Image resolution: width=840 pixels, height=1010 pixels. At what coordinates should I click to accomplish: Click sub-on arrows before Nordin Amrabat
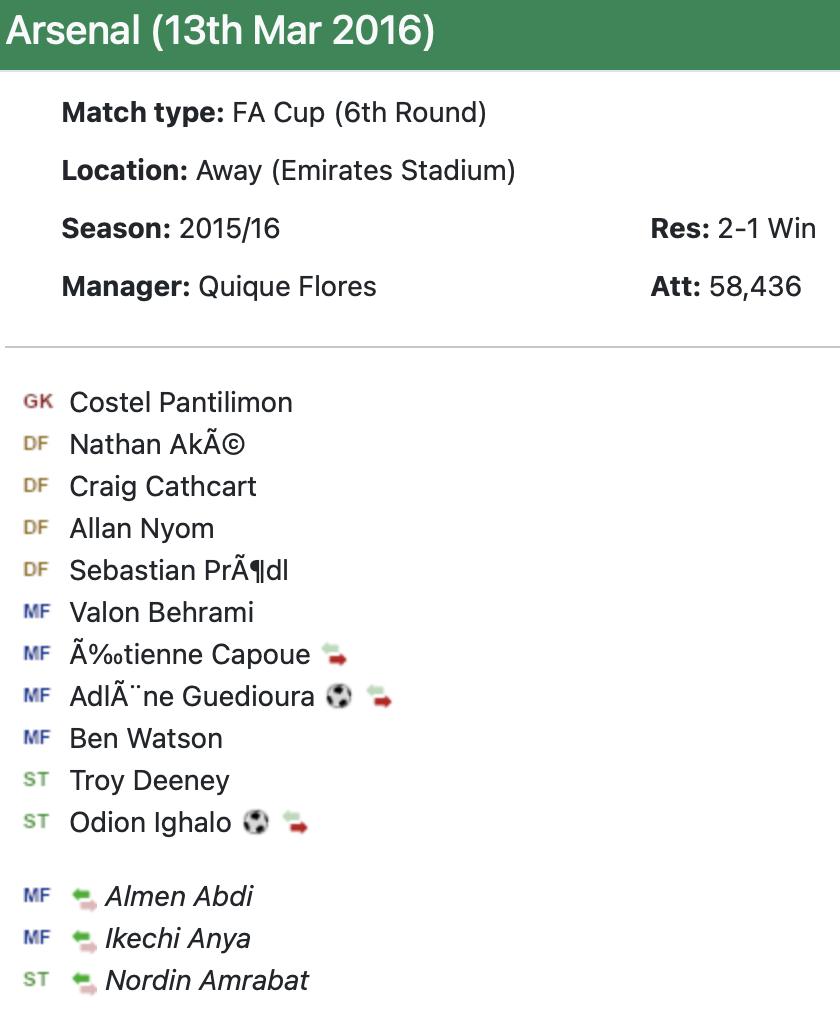coord(85,981)
